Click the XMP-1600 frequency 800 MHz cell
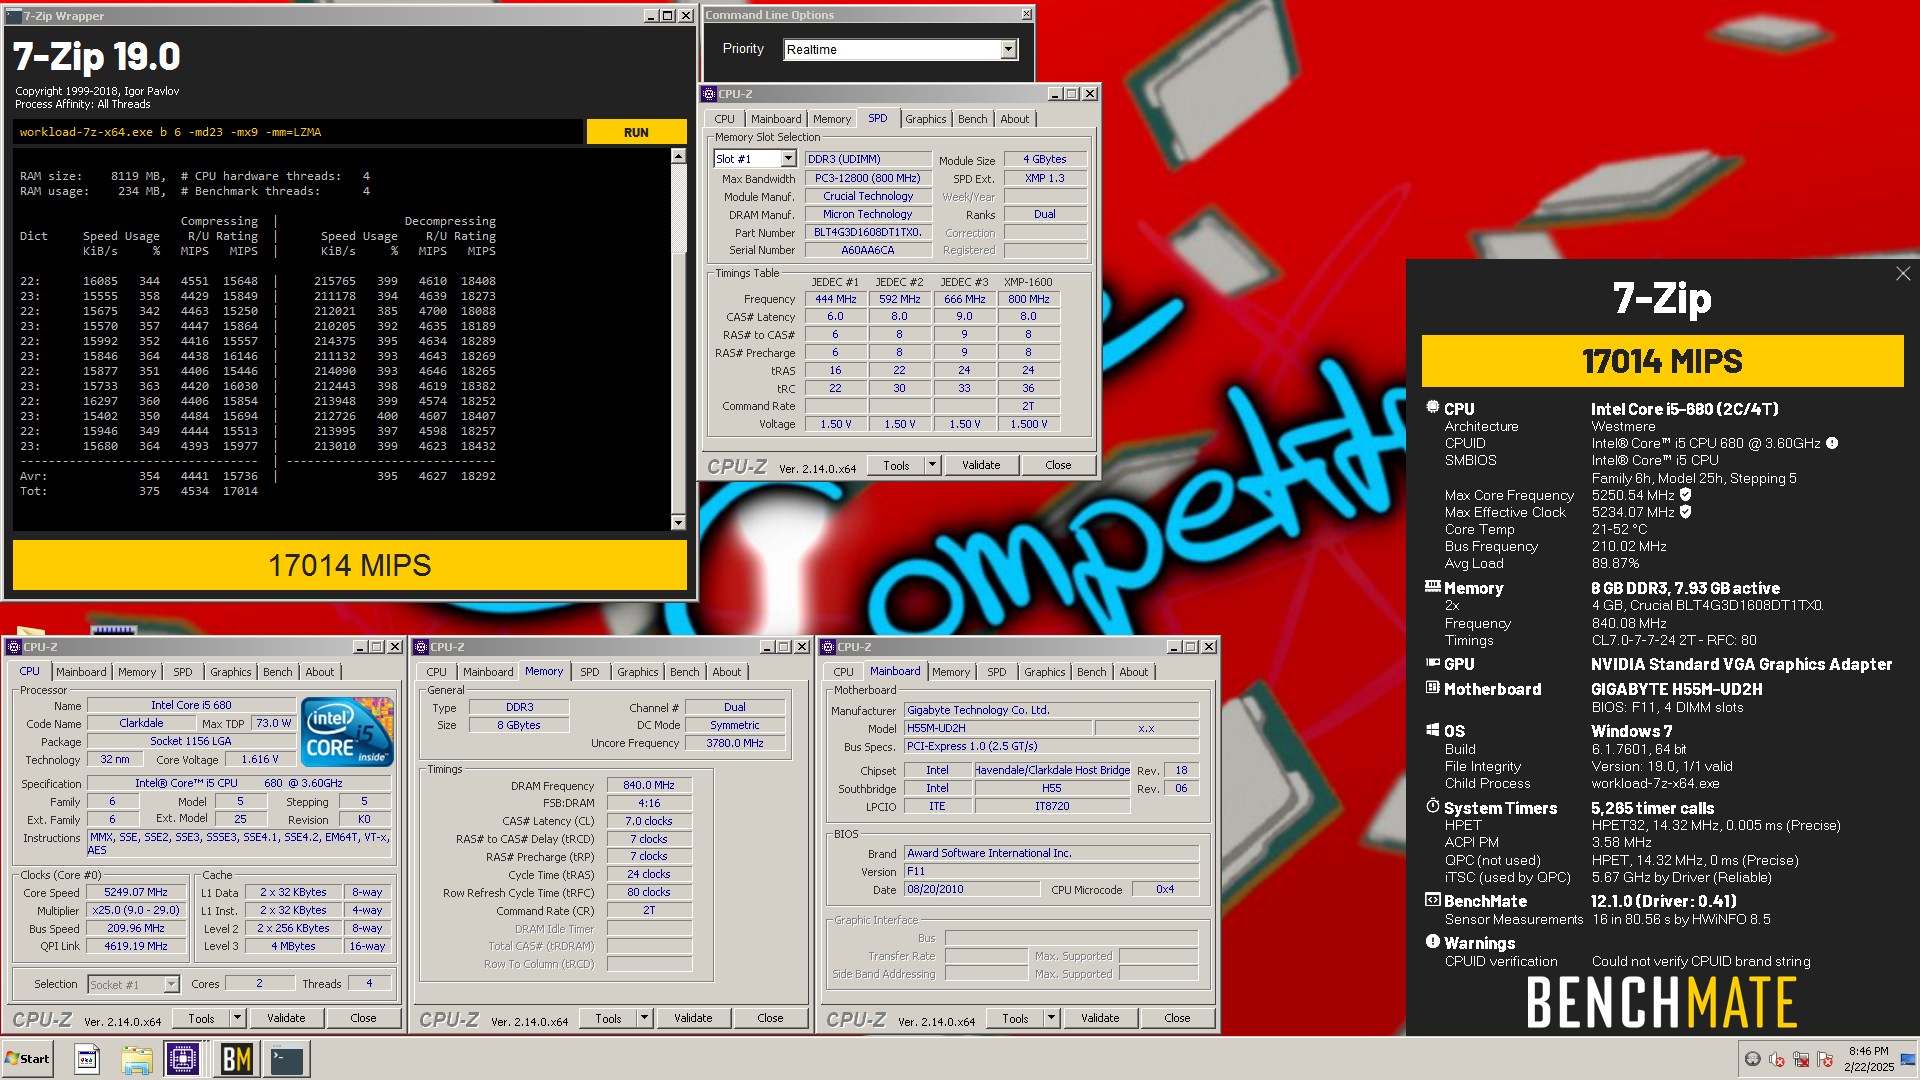The image size is (1920, 1080). pos(1028,299)
